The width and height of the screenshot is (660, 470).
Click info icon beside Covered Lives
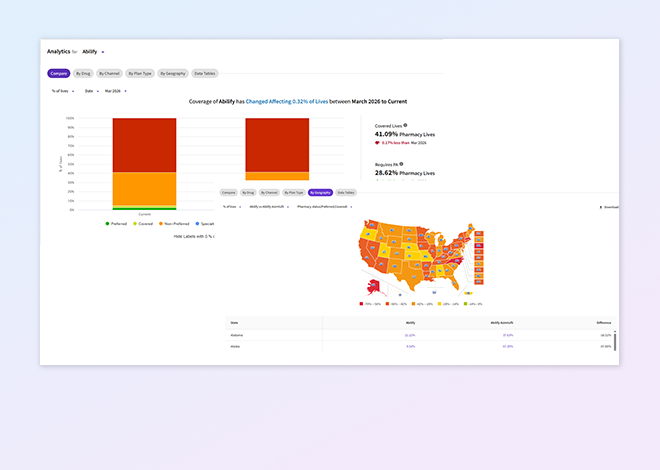(x=405, y=125)
